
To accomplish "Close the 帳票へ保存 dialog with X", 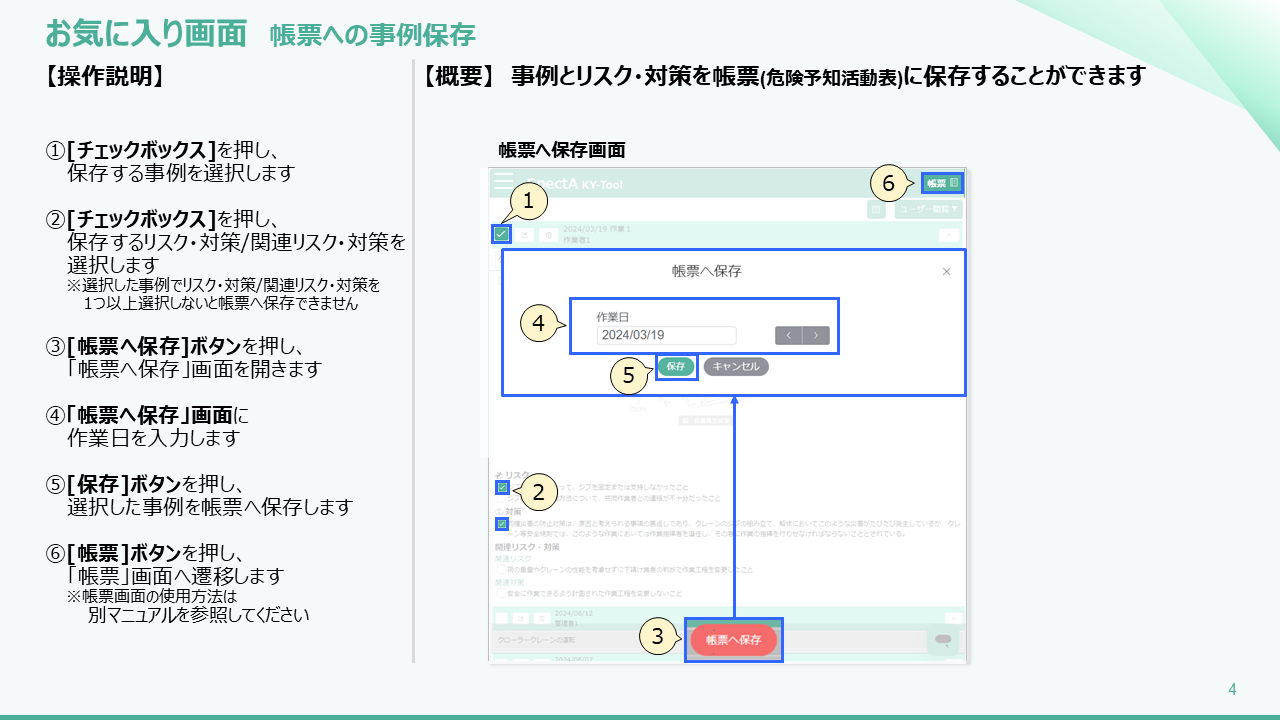I will coord(946,271).
